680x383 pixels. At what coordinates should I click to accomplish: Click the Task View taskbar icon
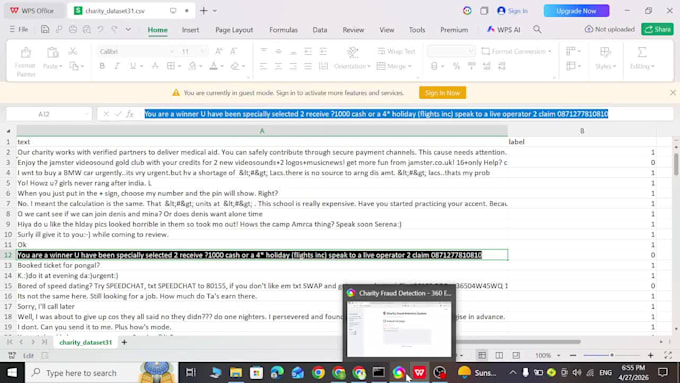click(x=191, y=373)
